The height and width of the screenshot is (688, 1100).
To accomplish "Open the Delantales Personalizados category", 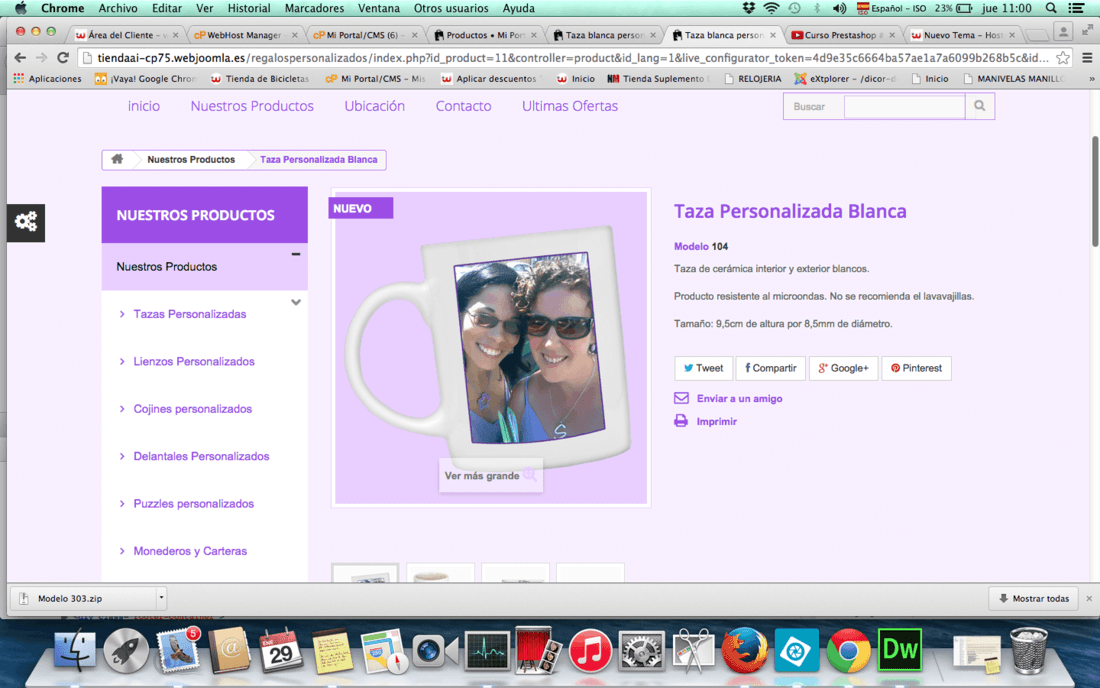I will pyautogui.click(x=201, y=457).
